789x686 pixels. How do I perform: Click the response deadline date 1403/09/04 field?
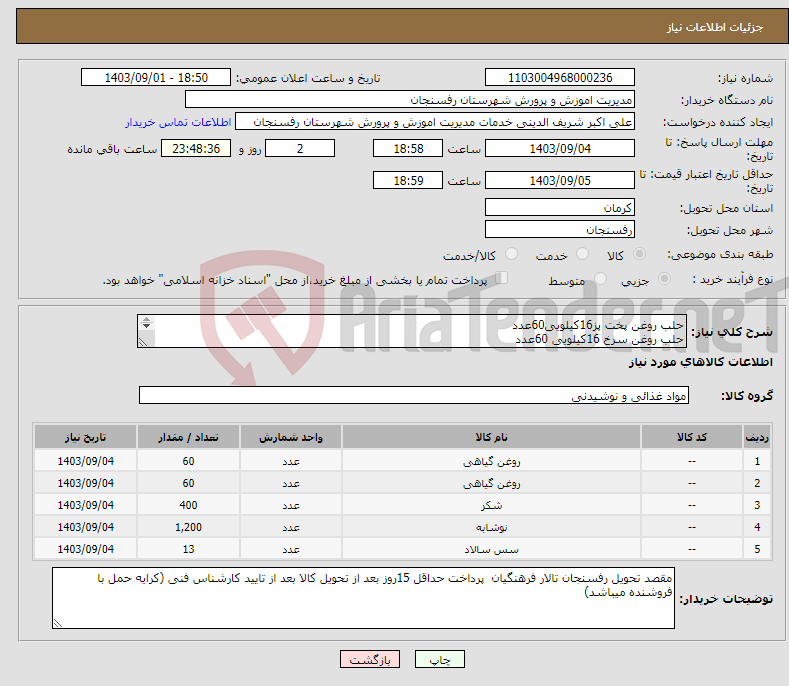[x=560, y=148]
